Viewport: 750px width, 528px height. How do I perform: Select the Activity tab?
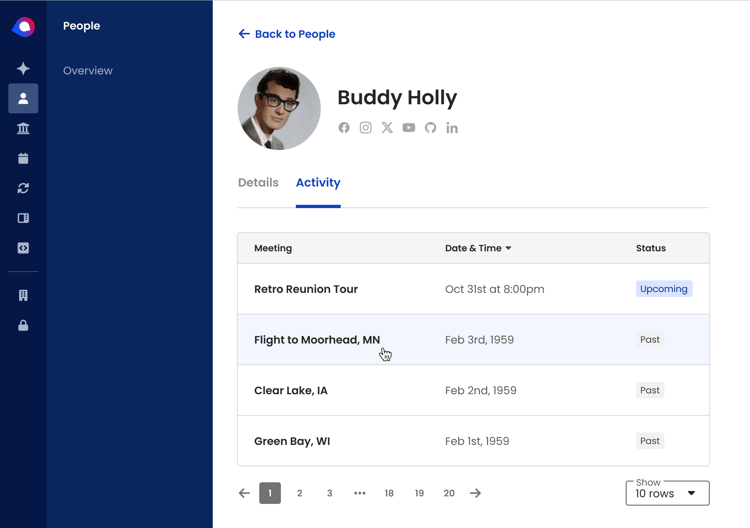pyautogui.click(x=318, y=182)
